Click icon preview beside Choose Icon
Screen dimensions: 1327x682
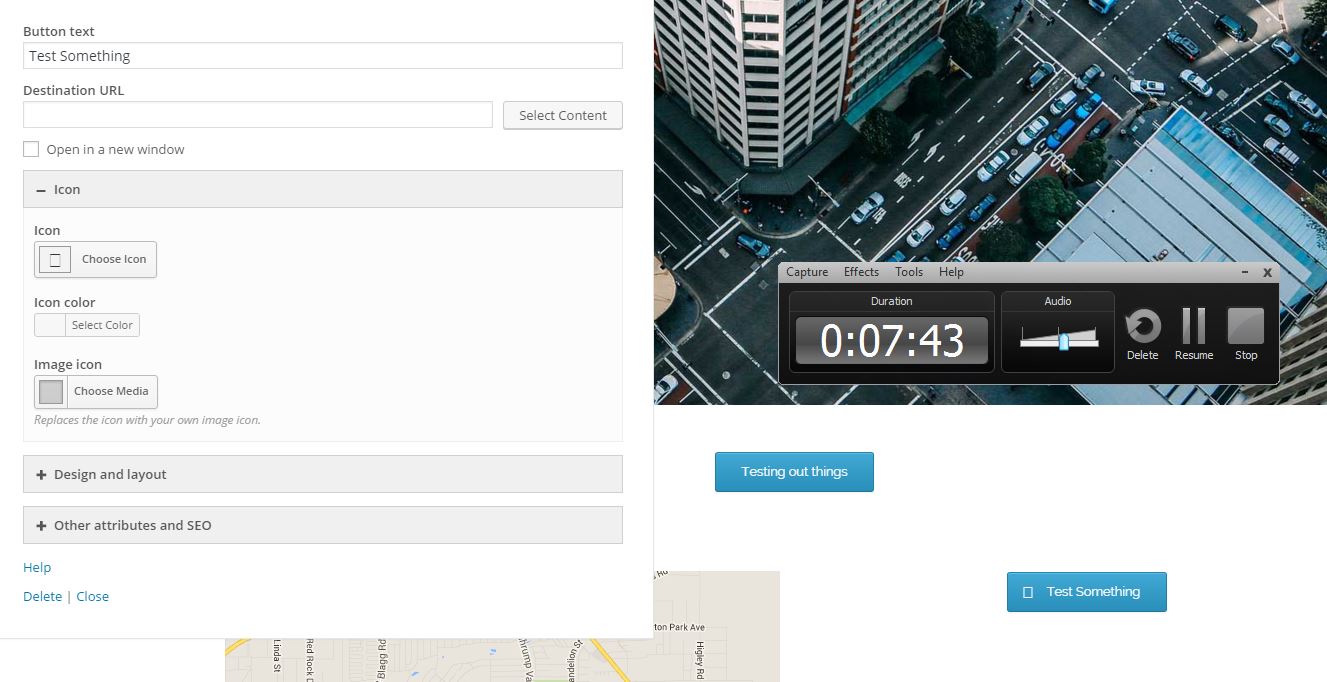(x=55, y=260)
